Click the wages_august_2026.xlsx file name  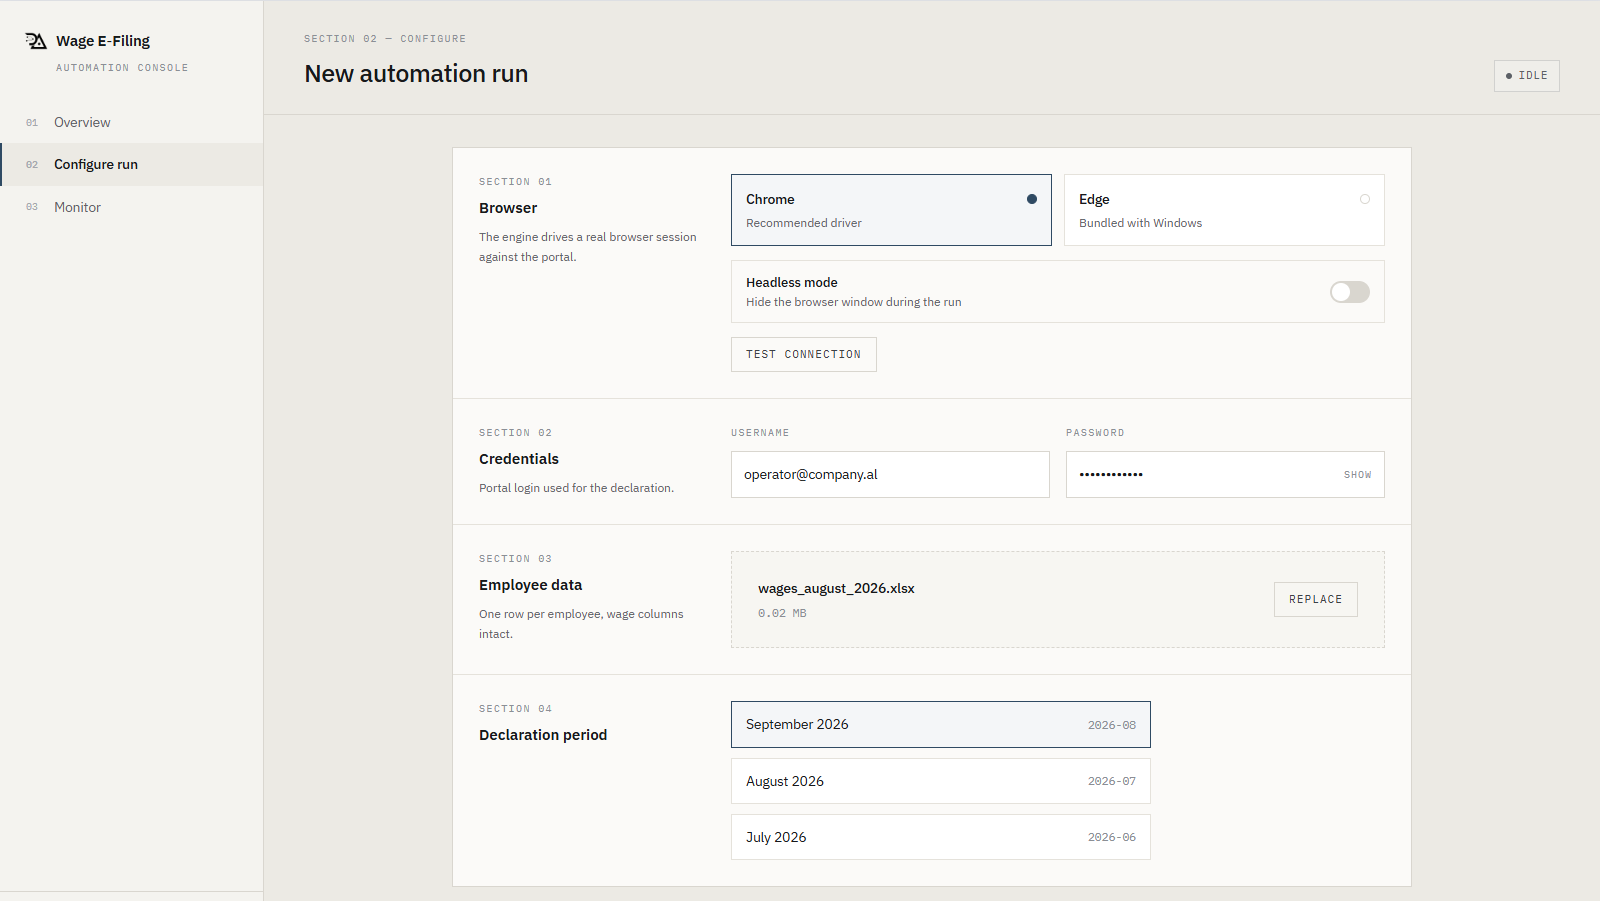point(836,588)
